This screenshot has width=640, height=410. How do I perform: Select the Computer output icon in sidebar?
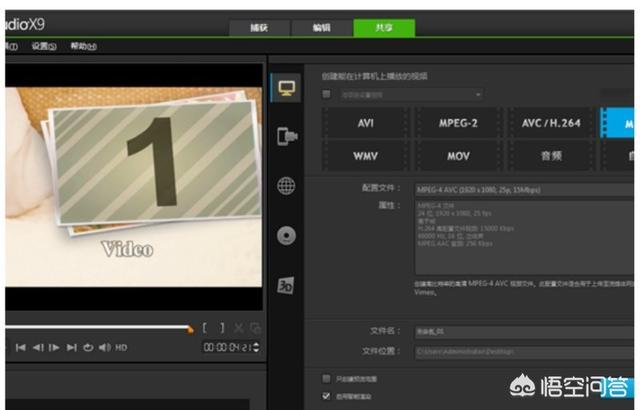click(x=285, y=87)
